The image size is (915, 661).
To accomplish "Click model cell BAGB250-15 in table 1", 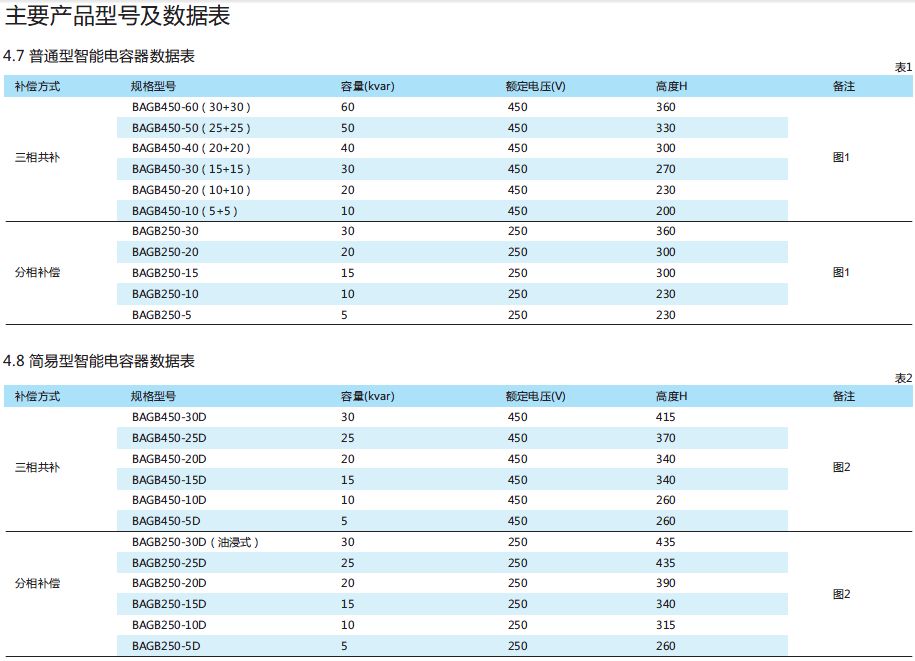I will coord(165,273).
